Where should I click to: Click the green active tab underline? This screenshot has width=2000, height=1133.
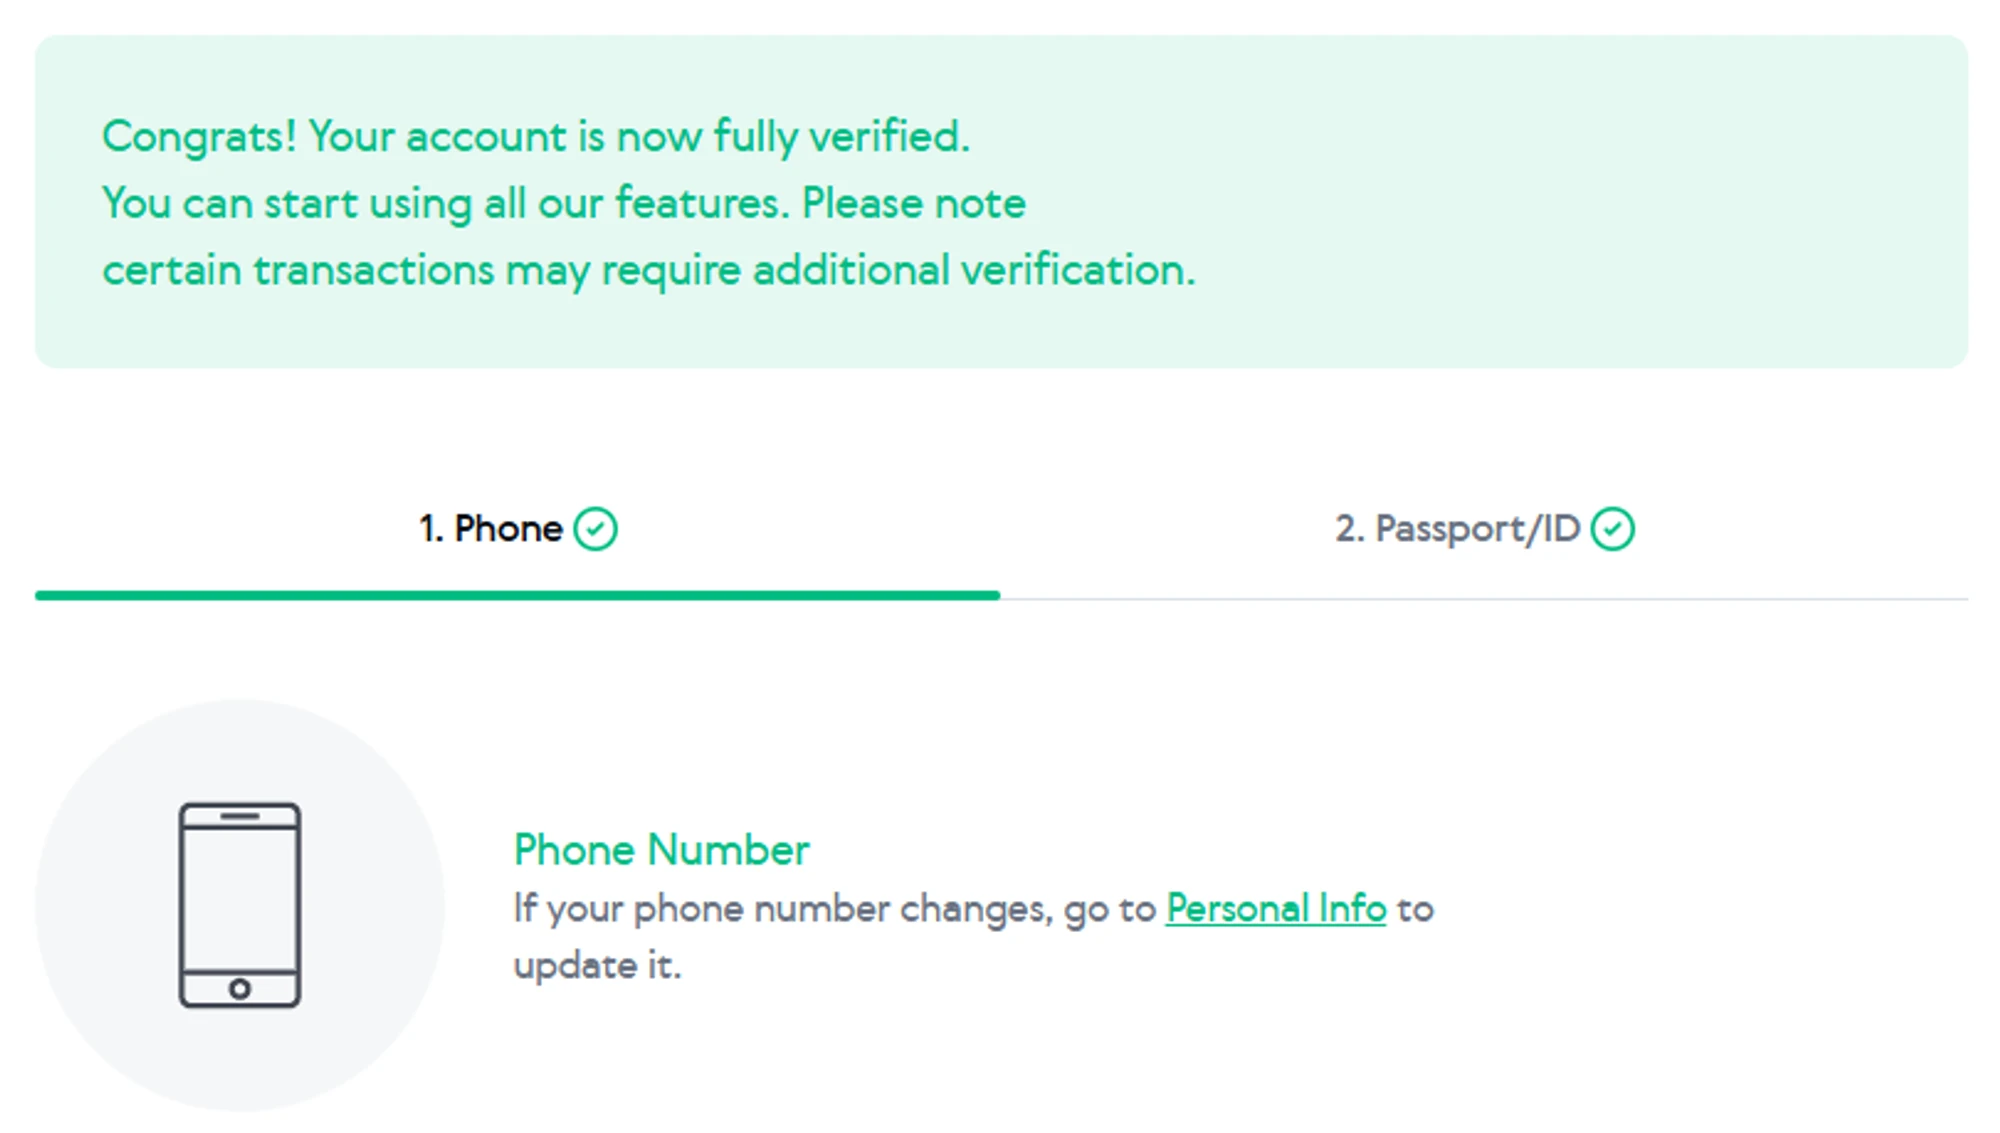(x=517, y=596)
